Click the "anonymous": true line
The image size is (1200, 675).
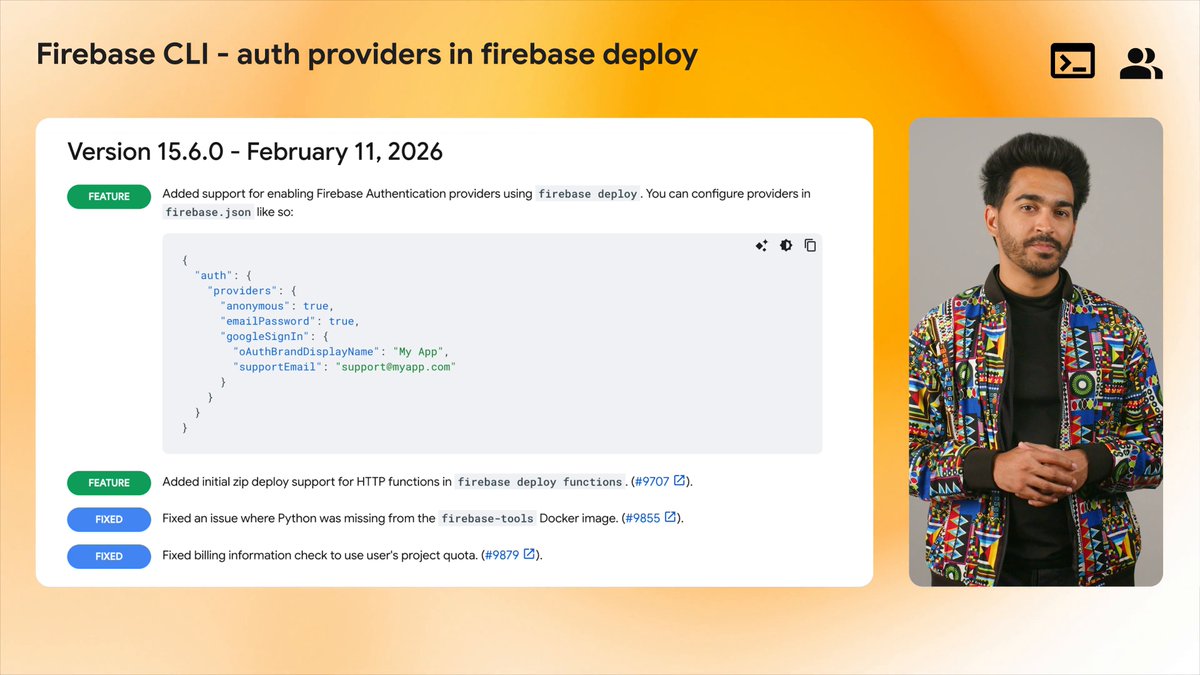pyautogui.click(x=277, y=306)
